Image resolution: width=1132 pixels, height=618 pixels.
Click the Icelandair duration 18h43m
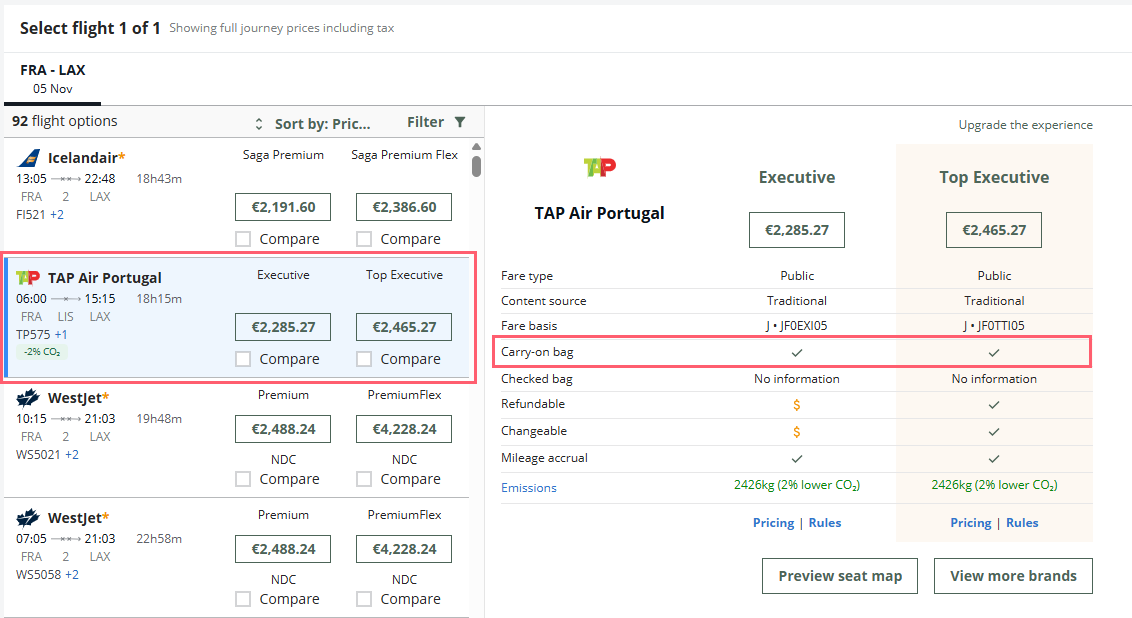[159, 178]
